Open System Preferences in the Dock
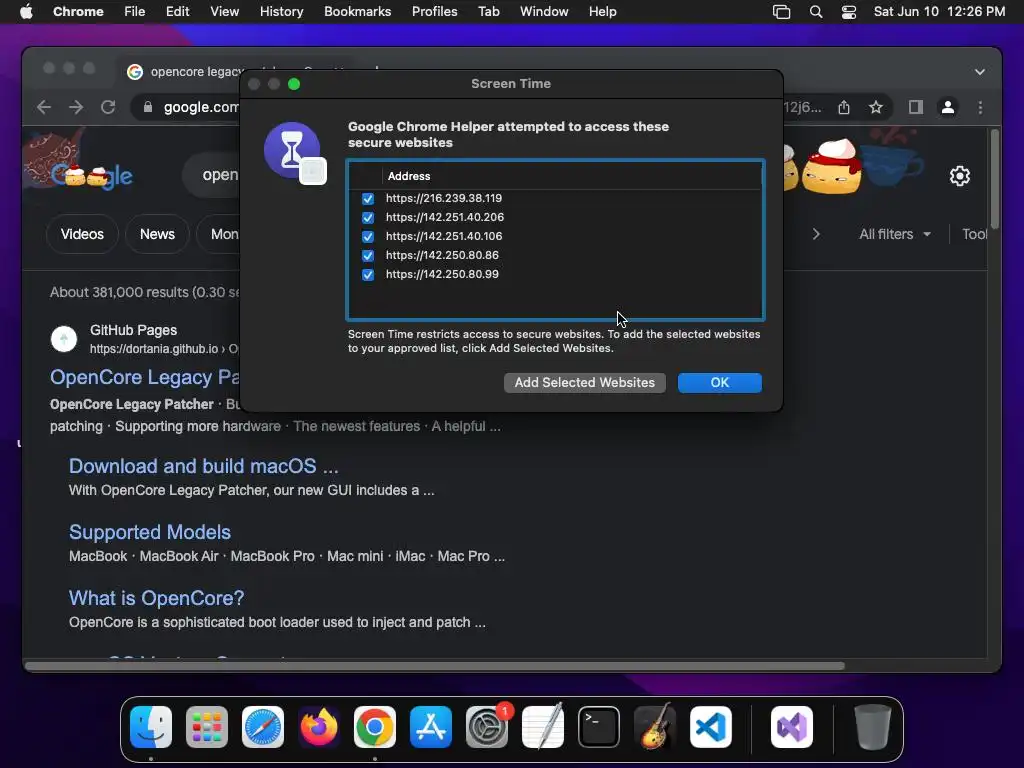This screenshot has width=1024, height=768. coord(487,727)
